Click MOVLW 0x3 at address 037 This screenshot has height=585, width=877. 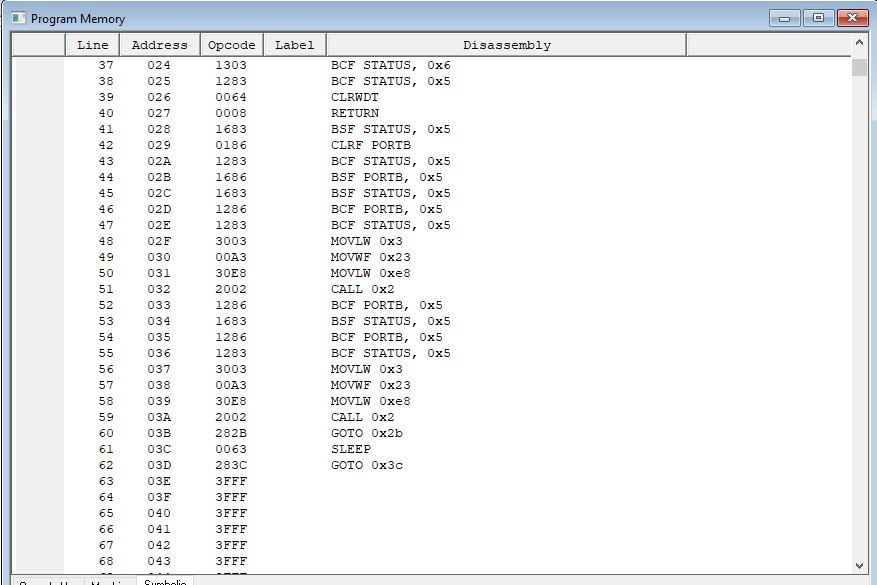pos(366,369)
